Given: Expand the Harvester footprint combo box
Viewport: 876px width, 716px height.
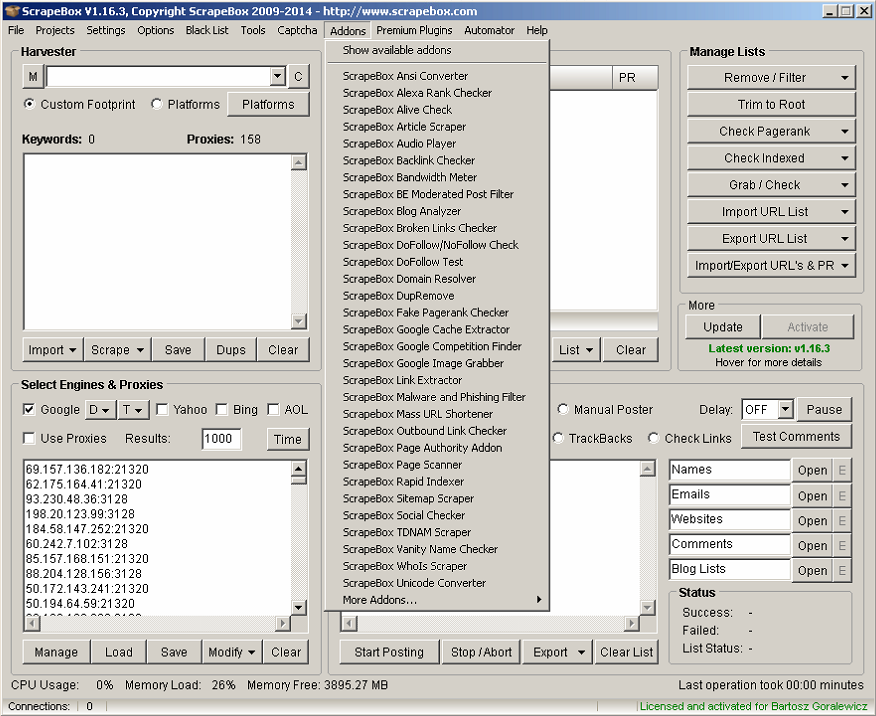Looking at the screenshot, I should pyautogui.click(x=278, y=76).
